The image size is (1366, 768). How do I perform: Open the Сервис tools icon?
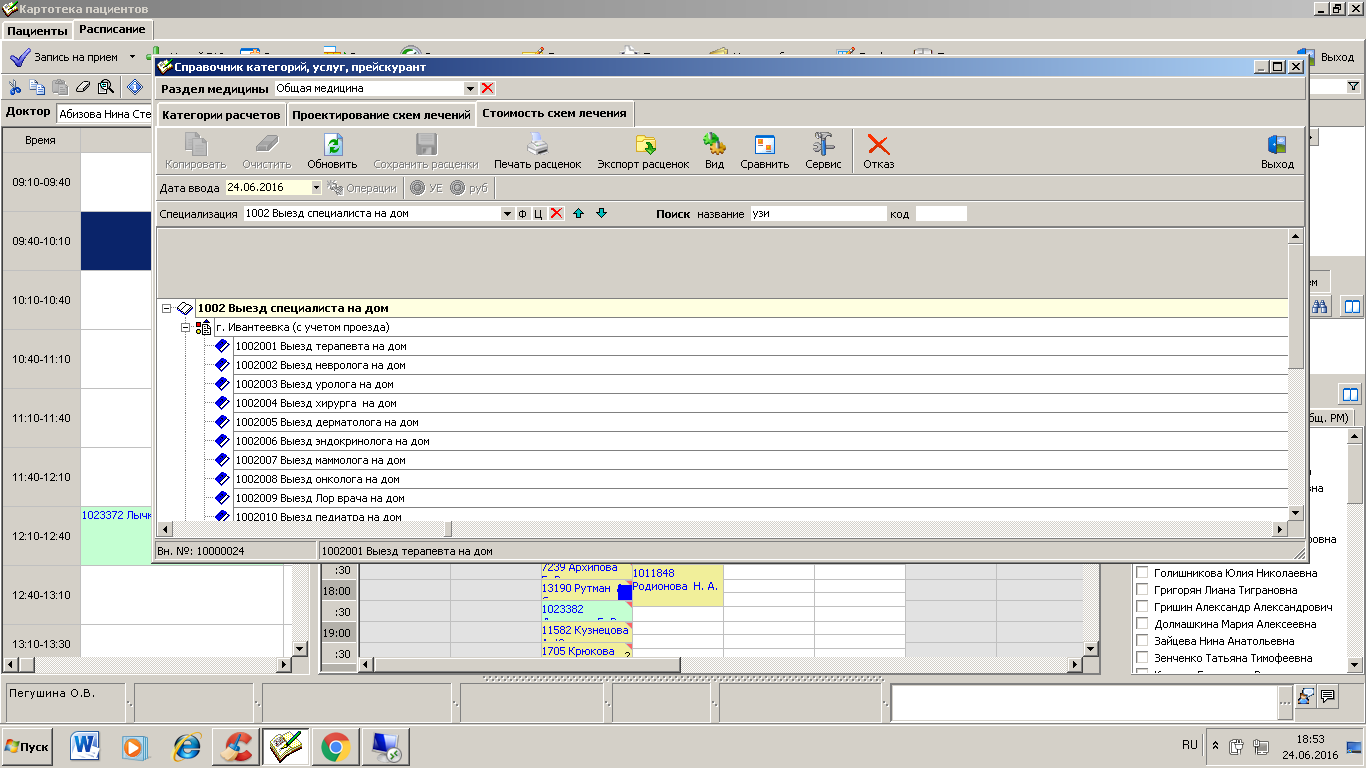(823, 144)
